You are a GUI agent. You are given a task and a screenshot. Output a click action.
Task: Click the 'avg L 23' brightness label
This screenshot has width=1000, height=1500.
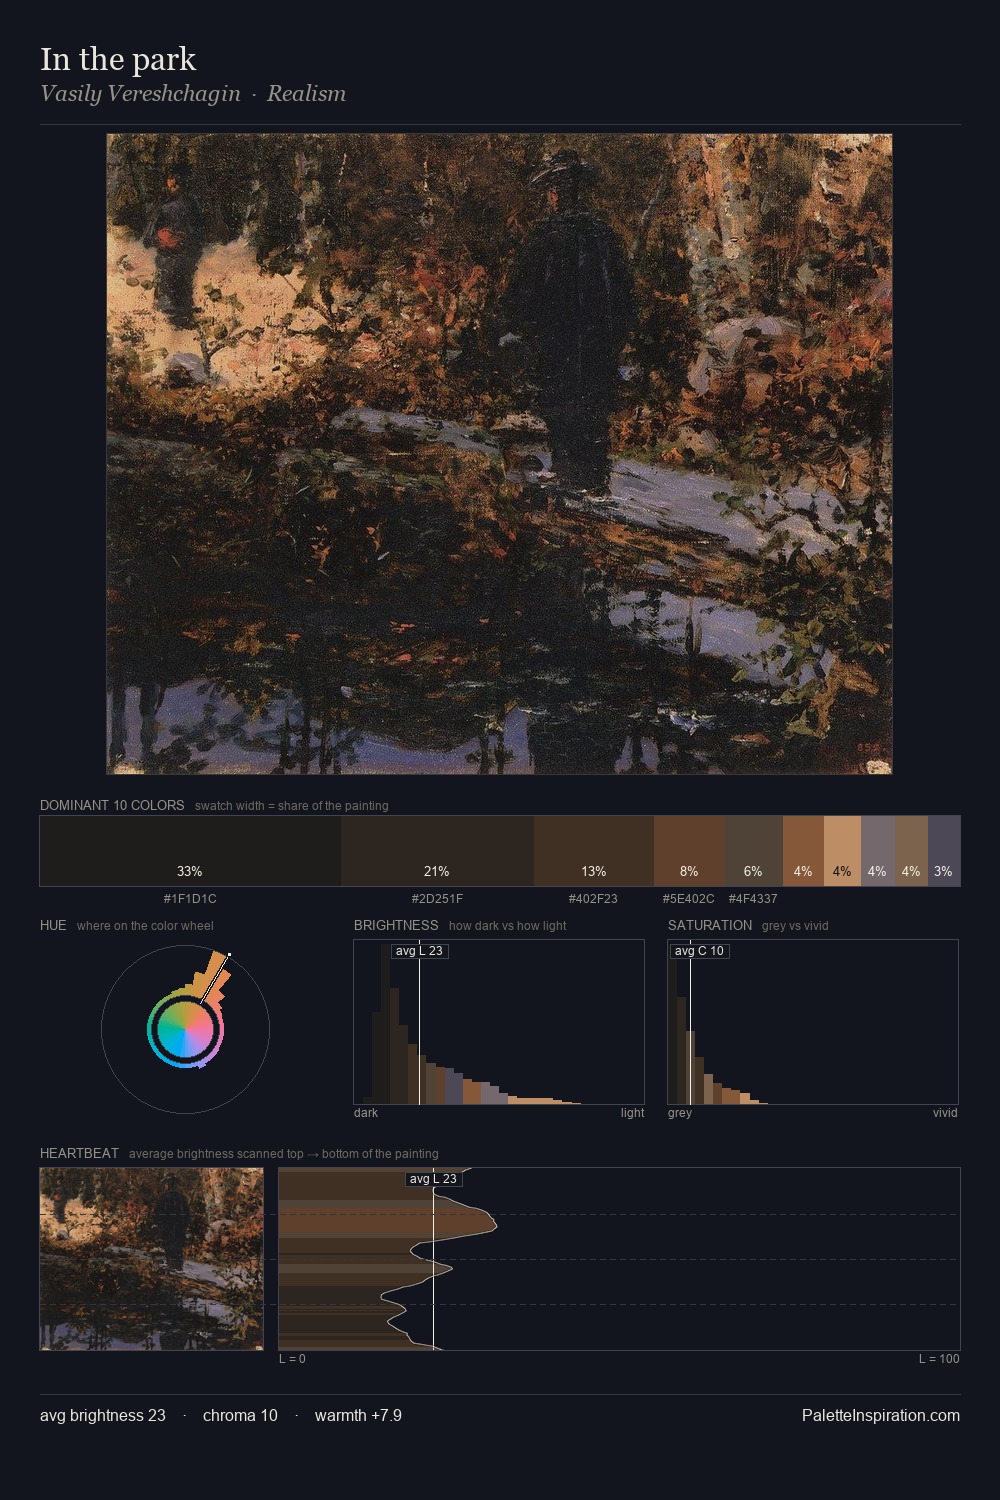click(419, 951)
